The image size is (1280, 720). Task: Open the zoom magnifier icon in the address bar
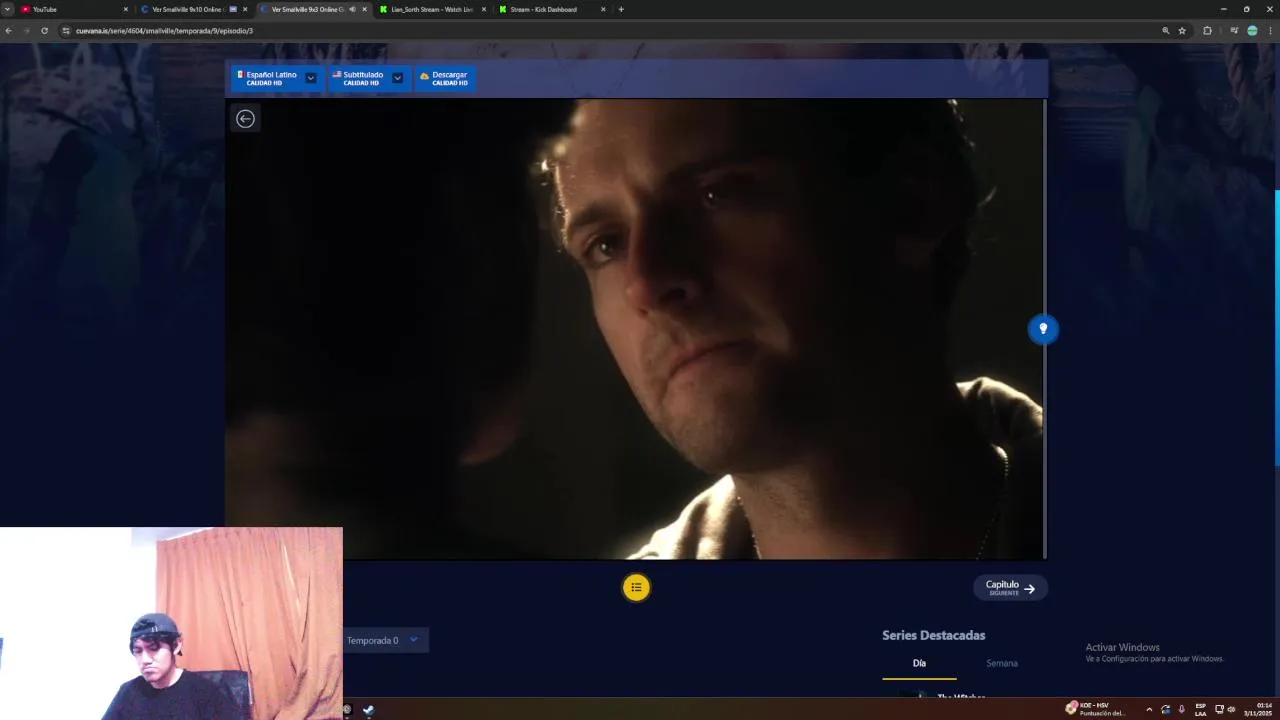[1165, 31]
